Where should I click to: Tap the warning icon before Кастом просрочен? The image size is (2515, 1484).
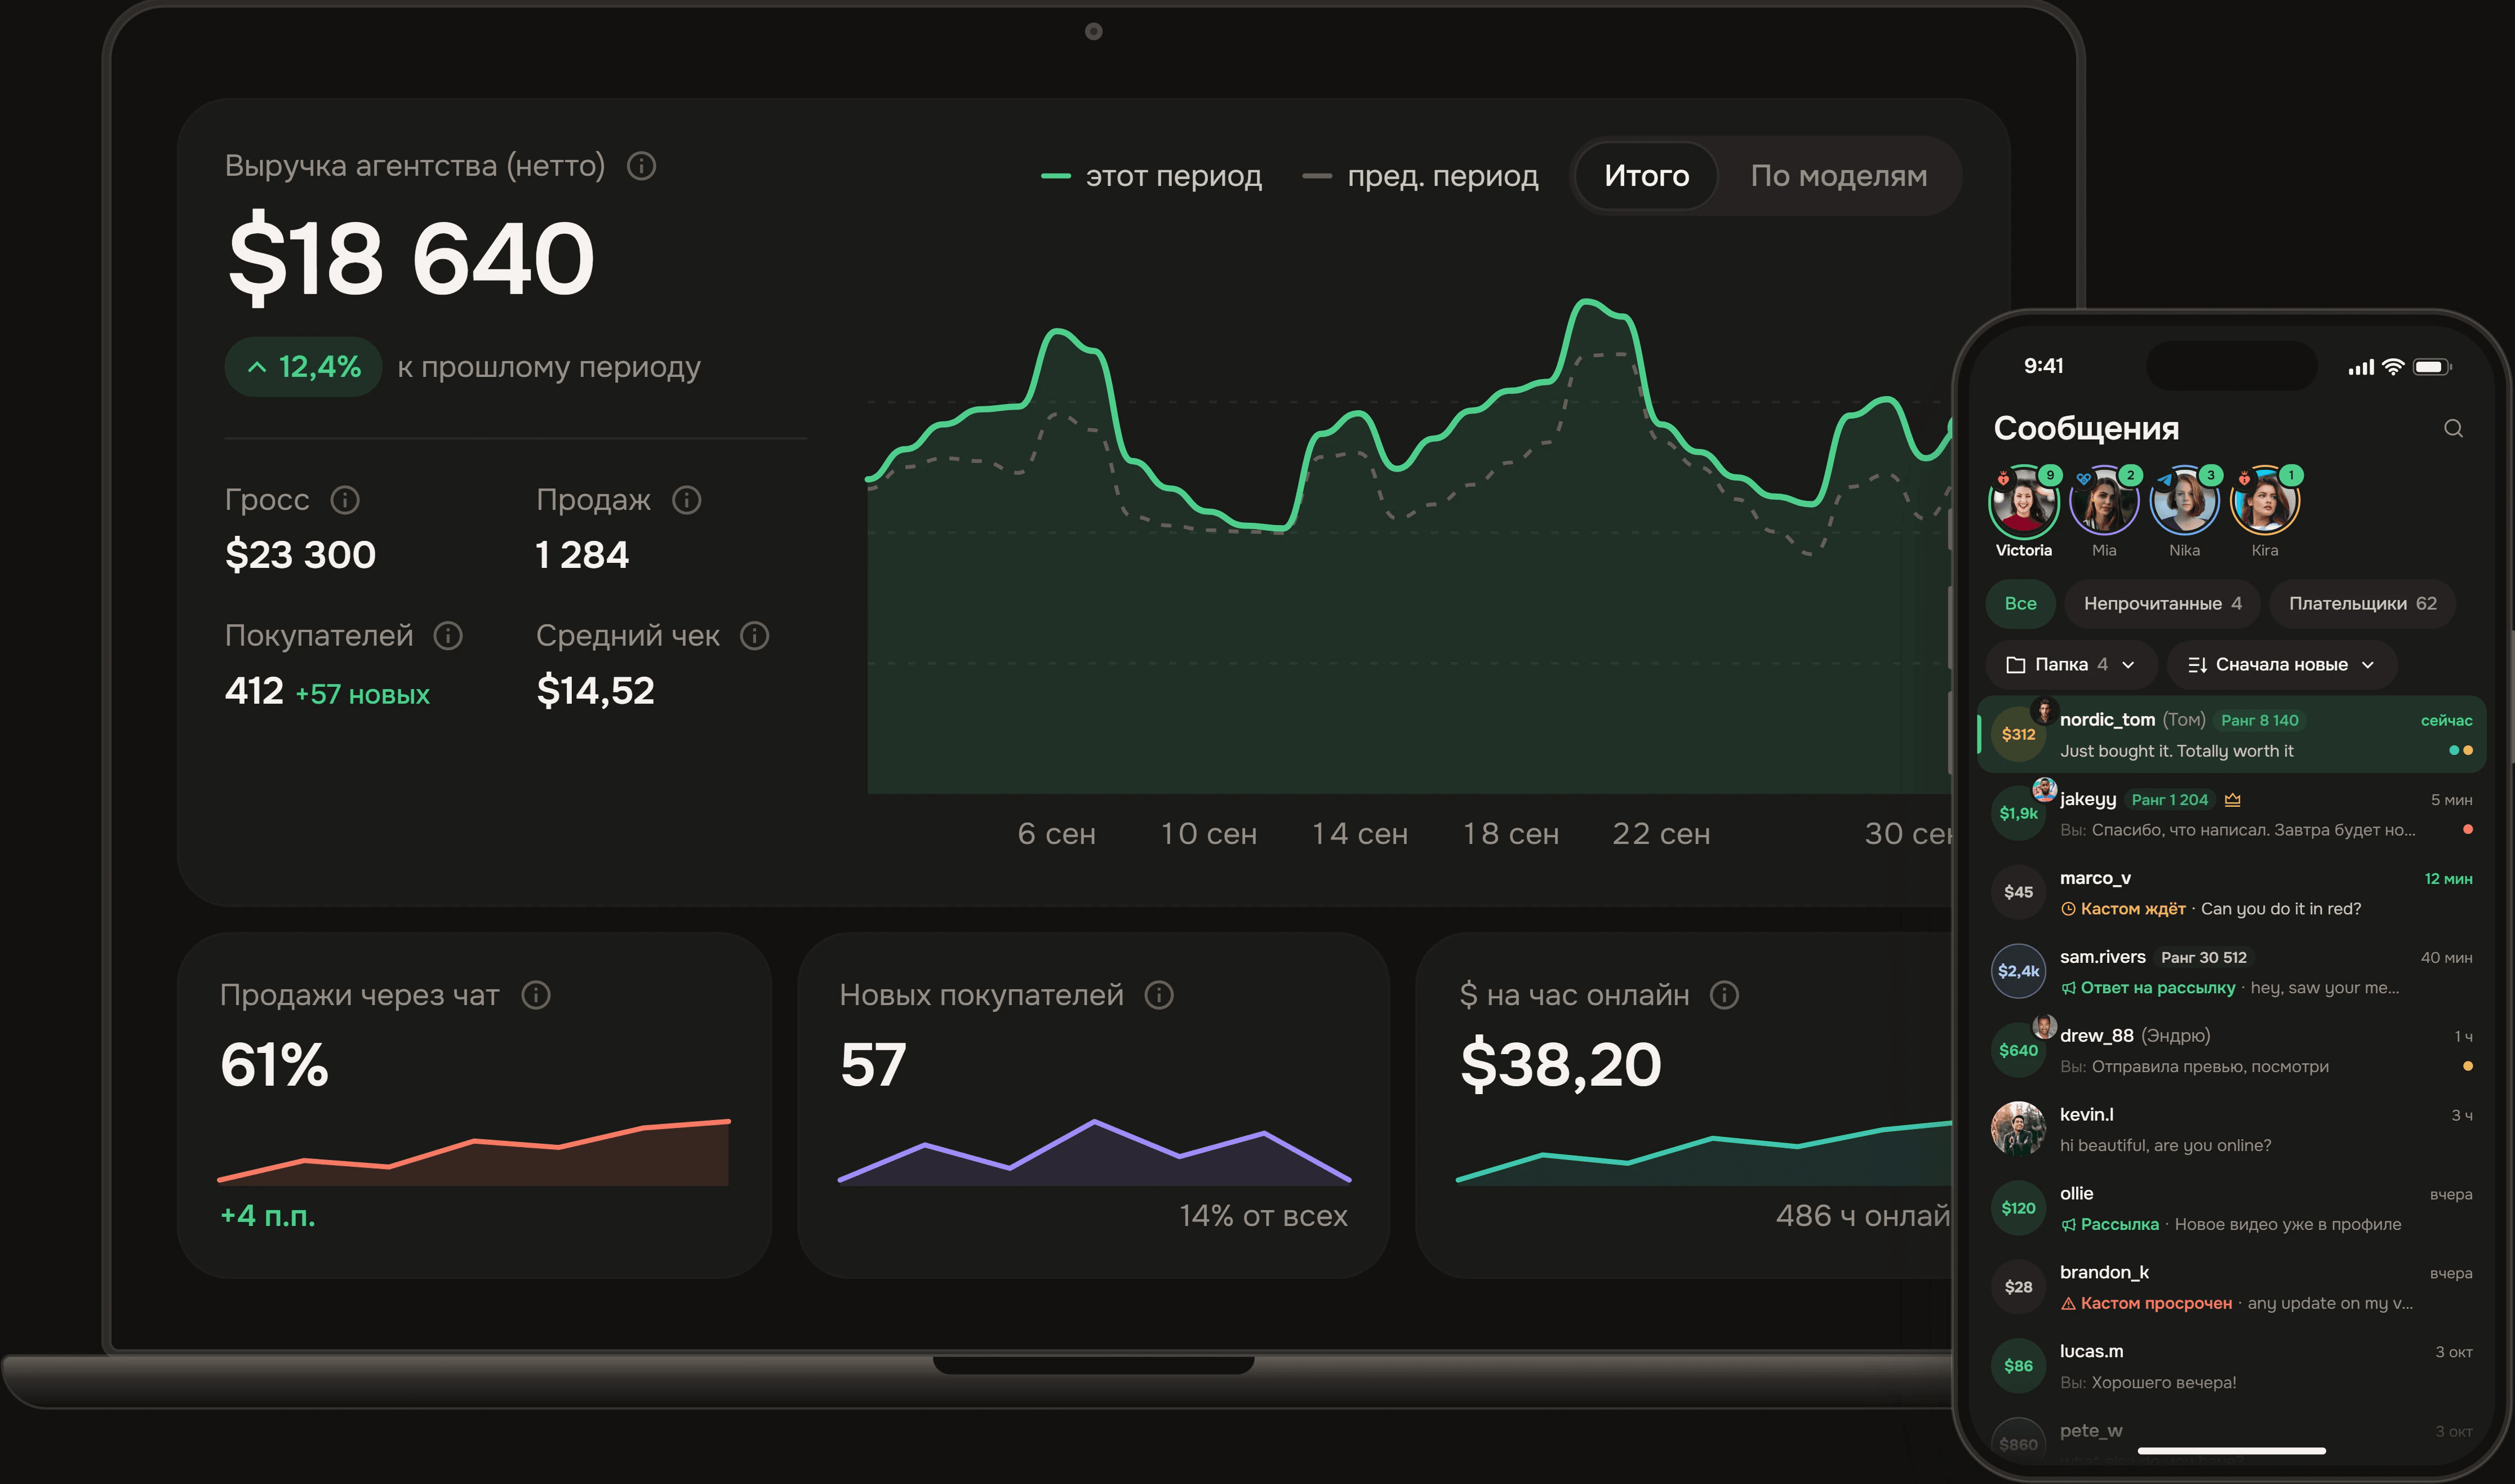click(2068, 1303)
